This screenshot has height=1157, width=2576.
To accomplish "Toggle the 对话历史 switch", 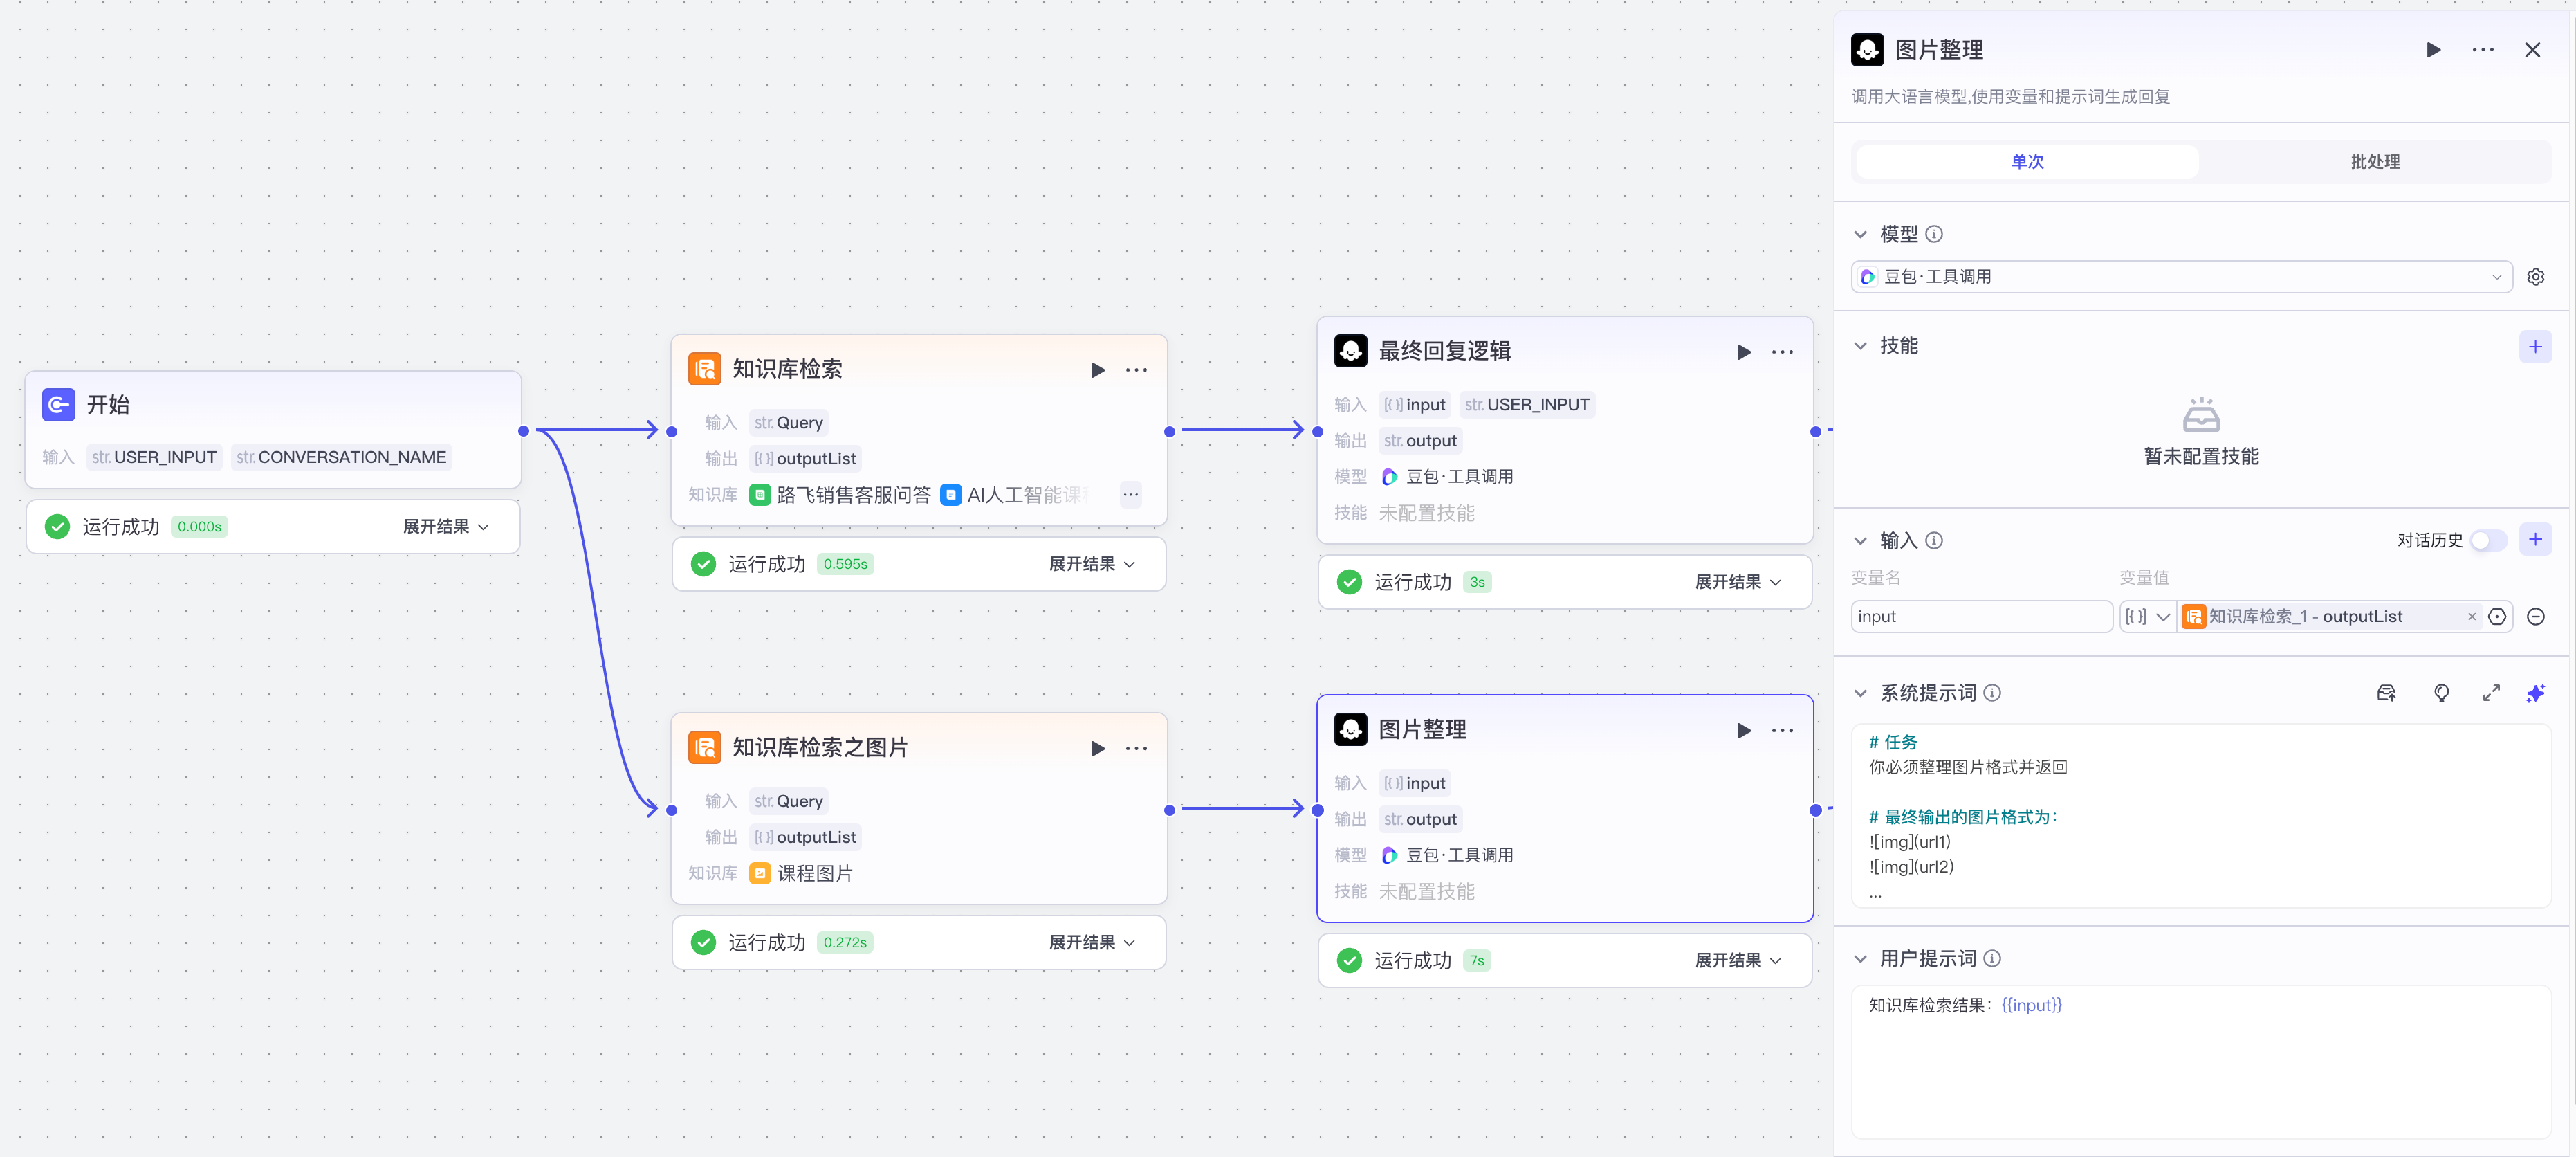I will pyautogui.click(x=2488, y=541).
